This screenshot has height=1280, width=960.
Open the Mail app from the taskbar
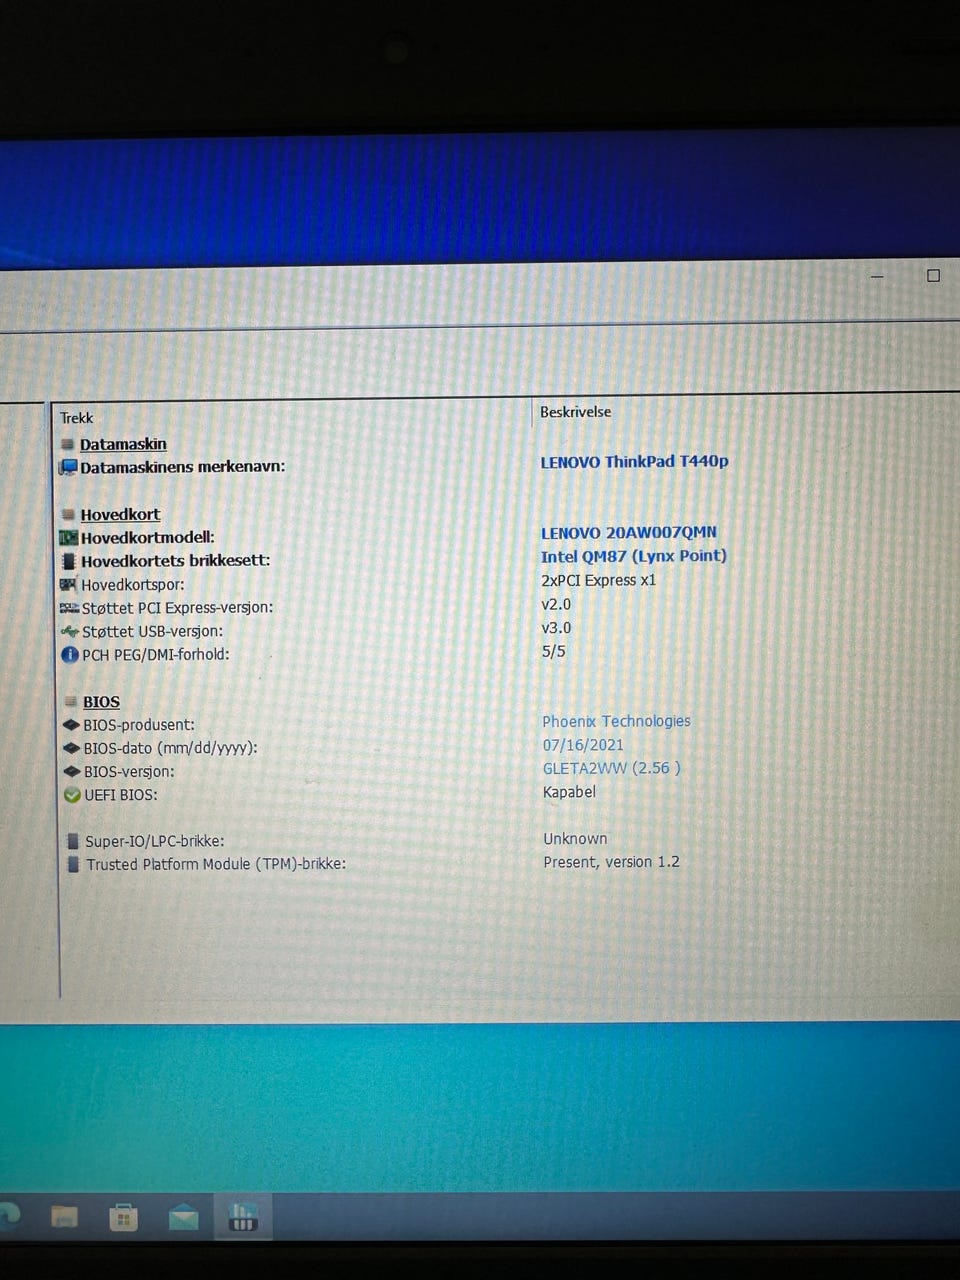(184, 1217)
